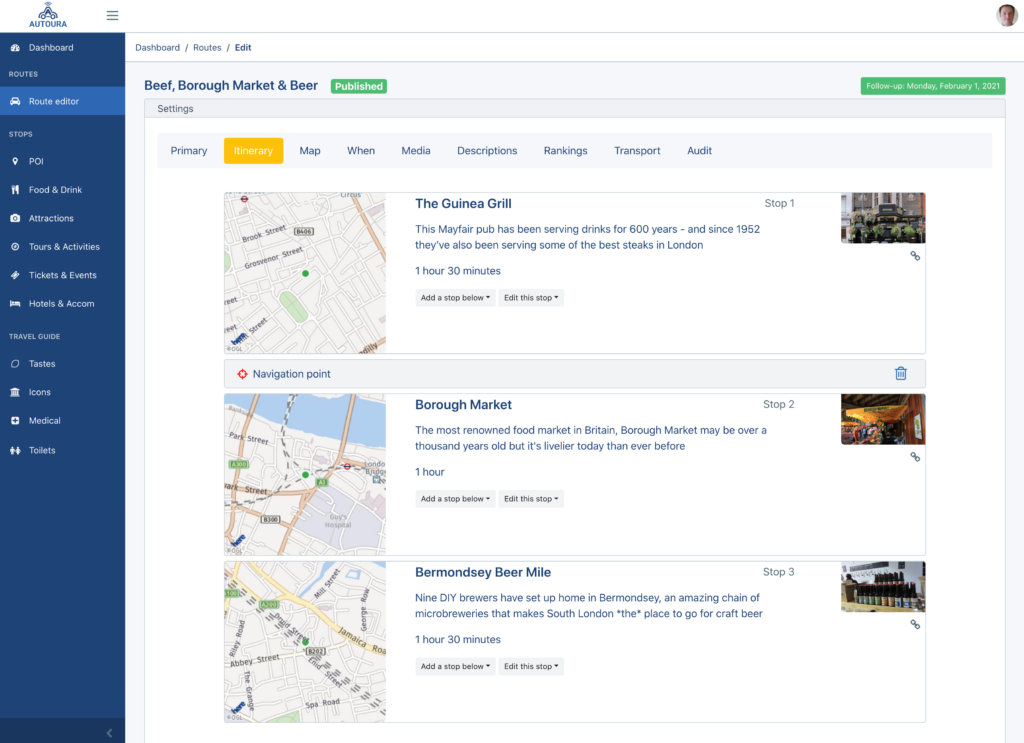Click the Follow-up date button
Image resolution: width=1024 pixels, height=743 pixels.
point(933,86)
